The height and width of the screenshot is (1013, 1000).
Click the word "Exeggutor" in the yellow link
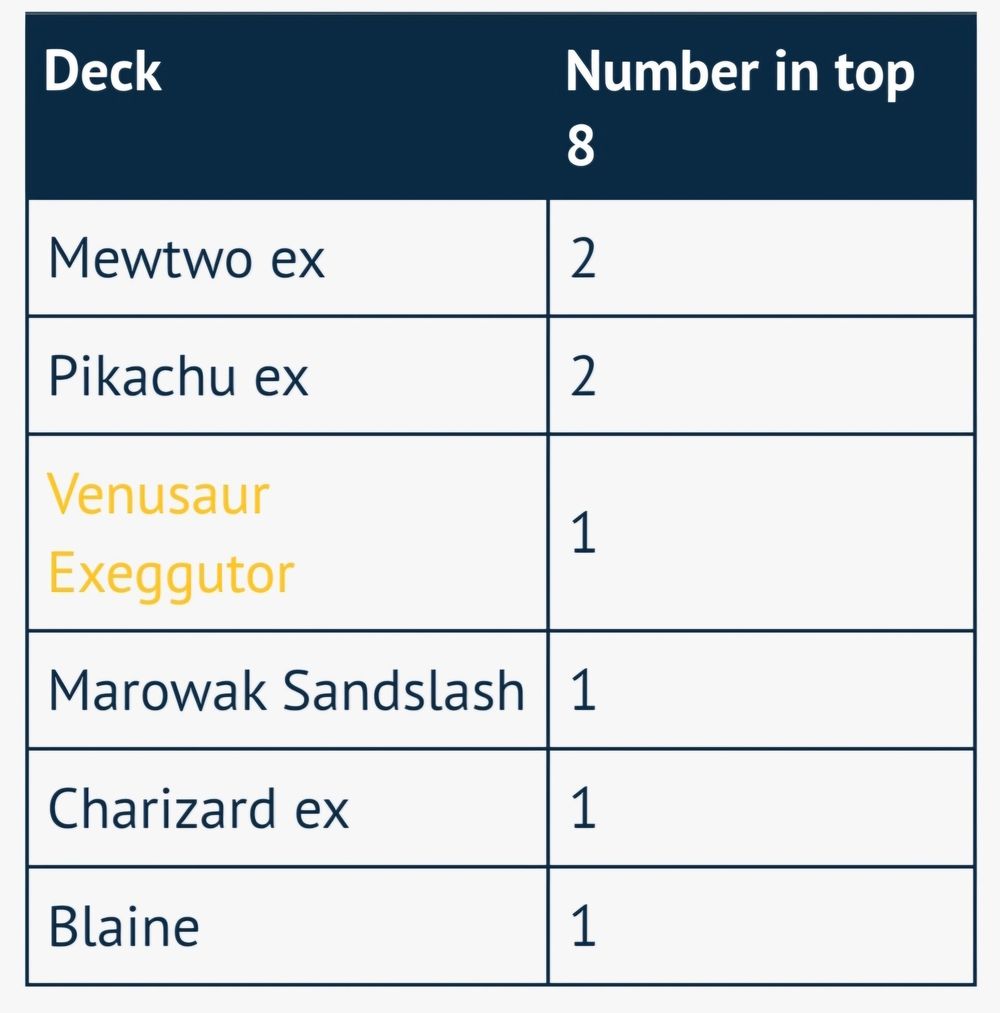tap(171, 573)
